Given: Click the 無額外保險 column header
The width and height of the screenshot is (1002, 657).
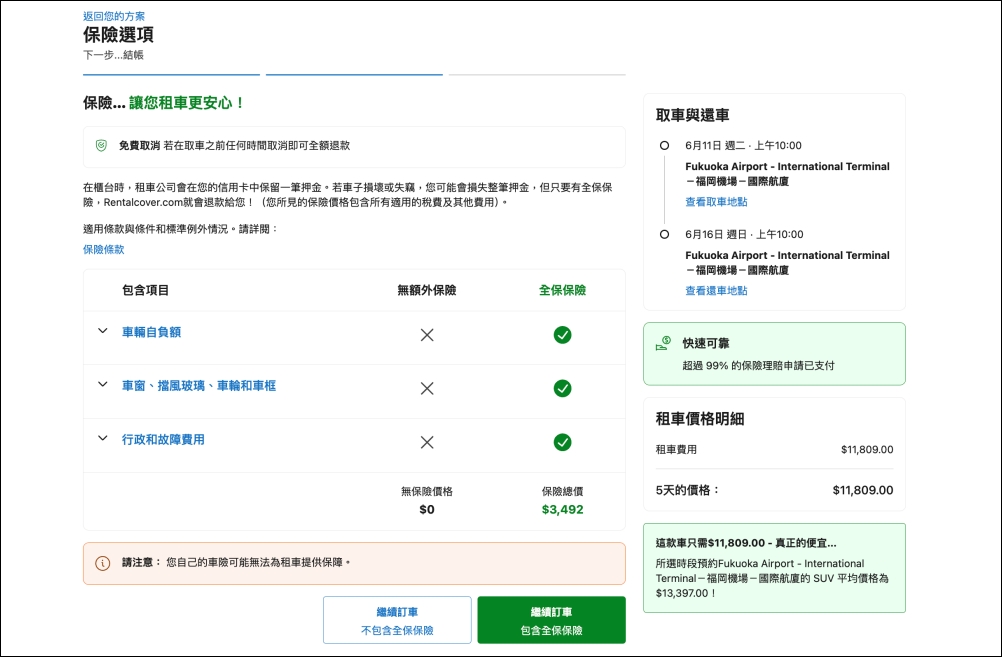Looking at the screenshot, I should pyautogui.click(x=427, y=290).
